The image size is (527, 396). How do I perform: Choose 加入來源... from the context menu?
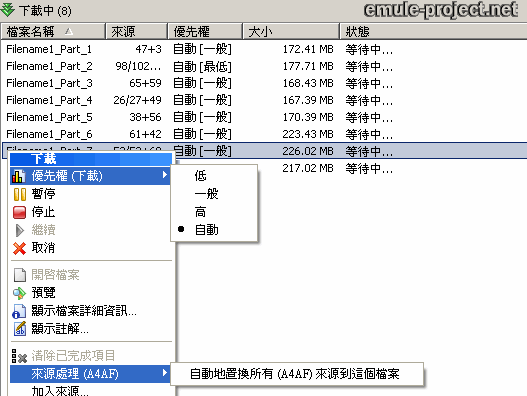click(60, 391)
